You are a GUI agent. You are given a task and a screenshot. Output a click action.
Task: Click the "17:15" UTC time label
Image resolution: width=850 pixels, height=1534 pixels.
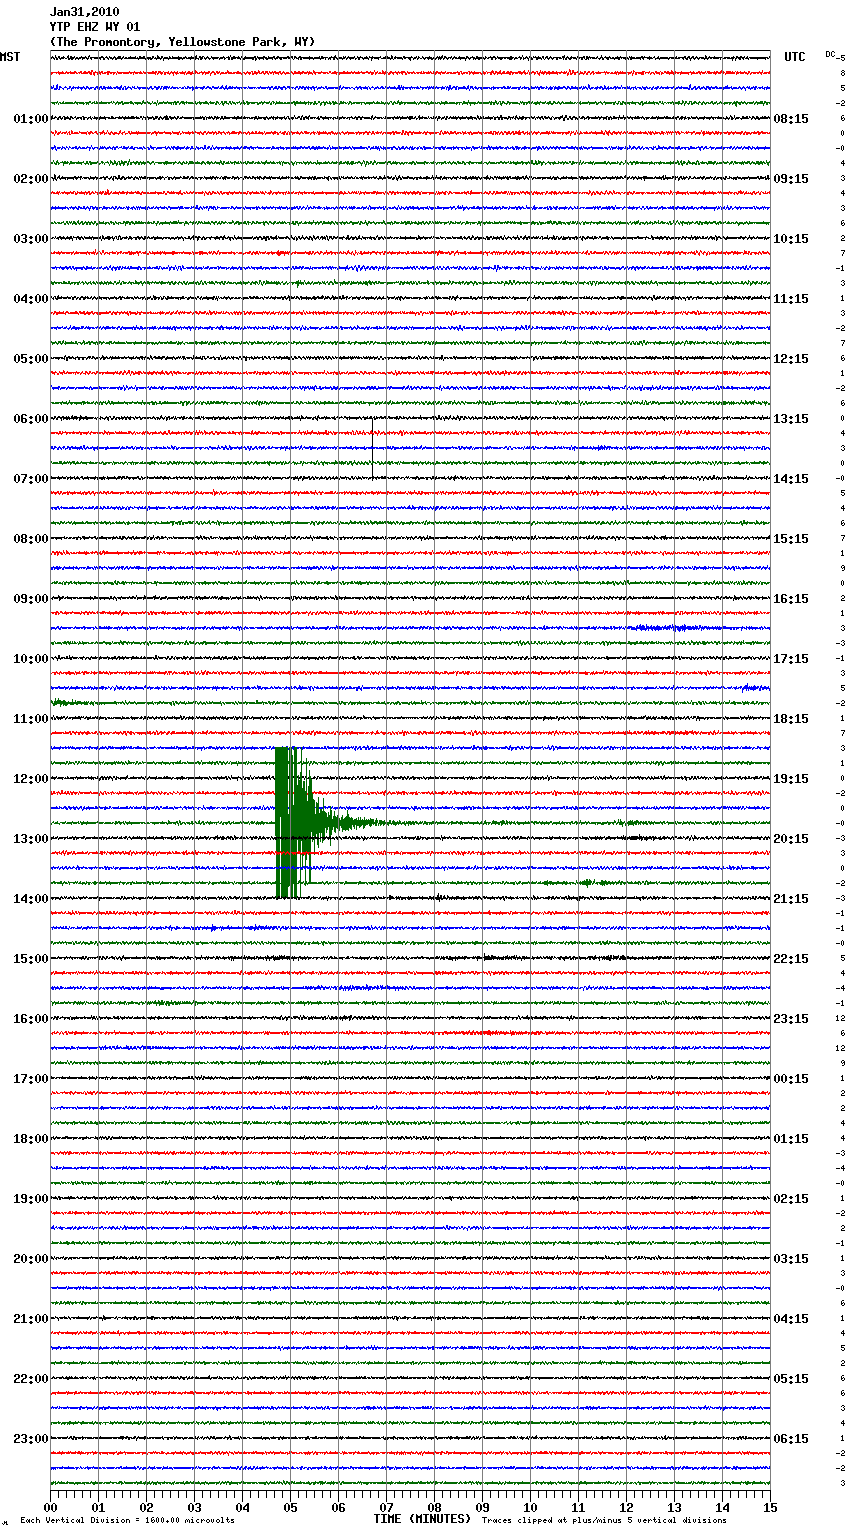point(791,659)
